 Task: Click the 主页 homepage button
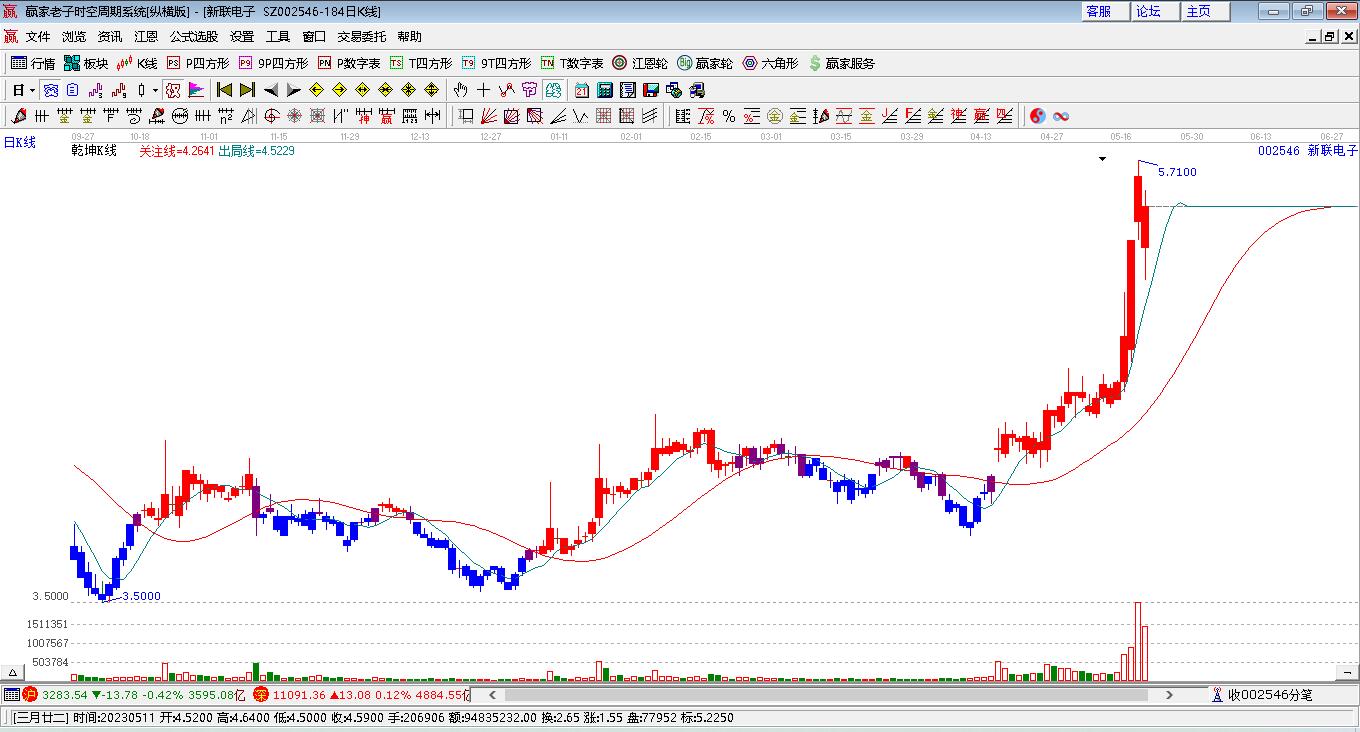1205,11
